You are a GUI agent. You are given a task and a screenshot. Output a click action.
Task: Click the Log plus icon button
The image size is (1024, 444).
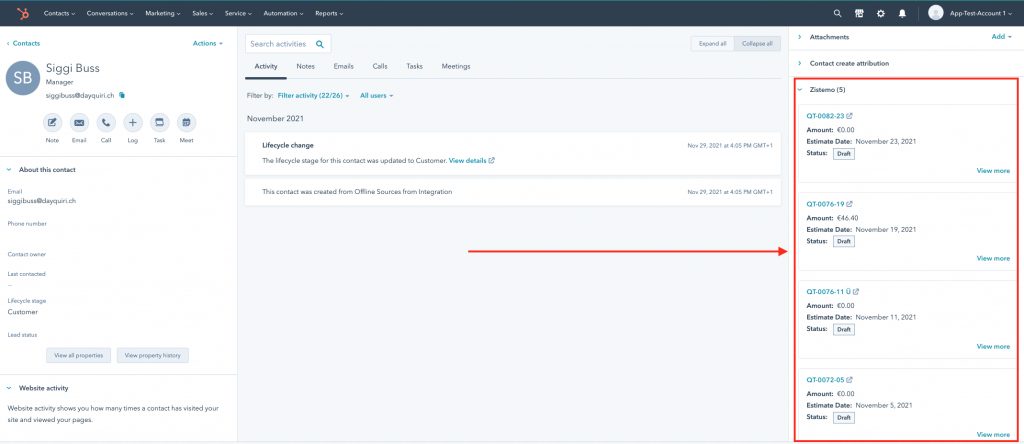tap(133, 123)
